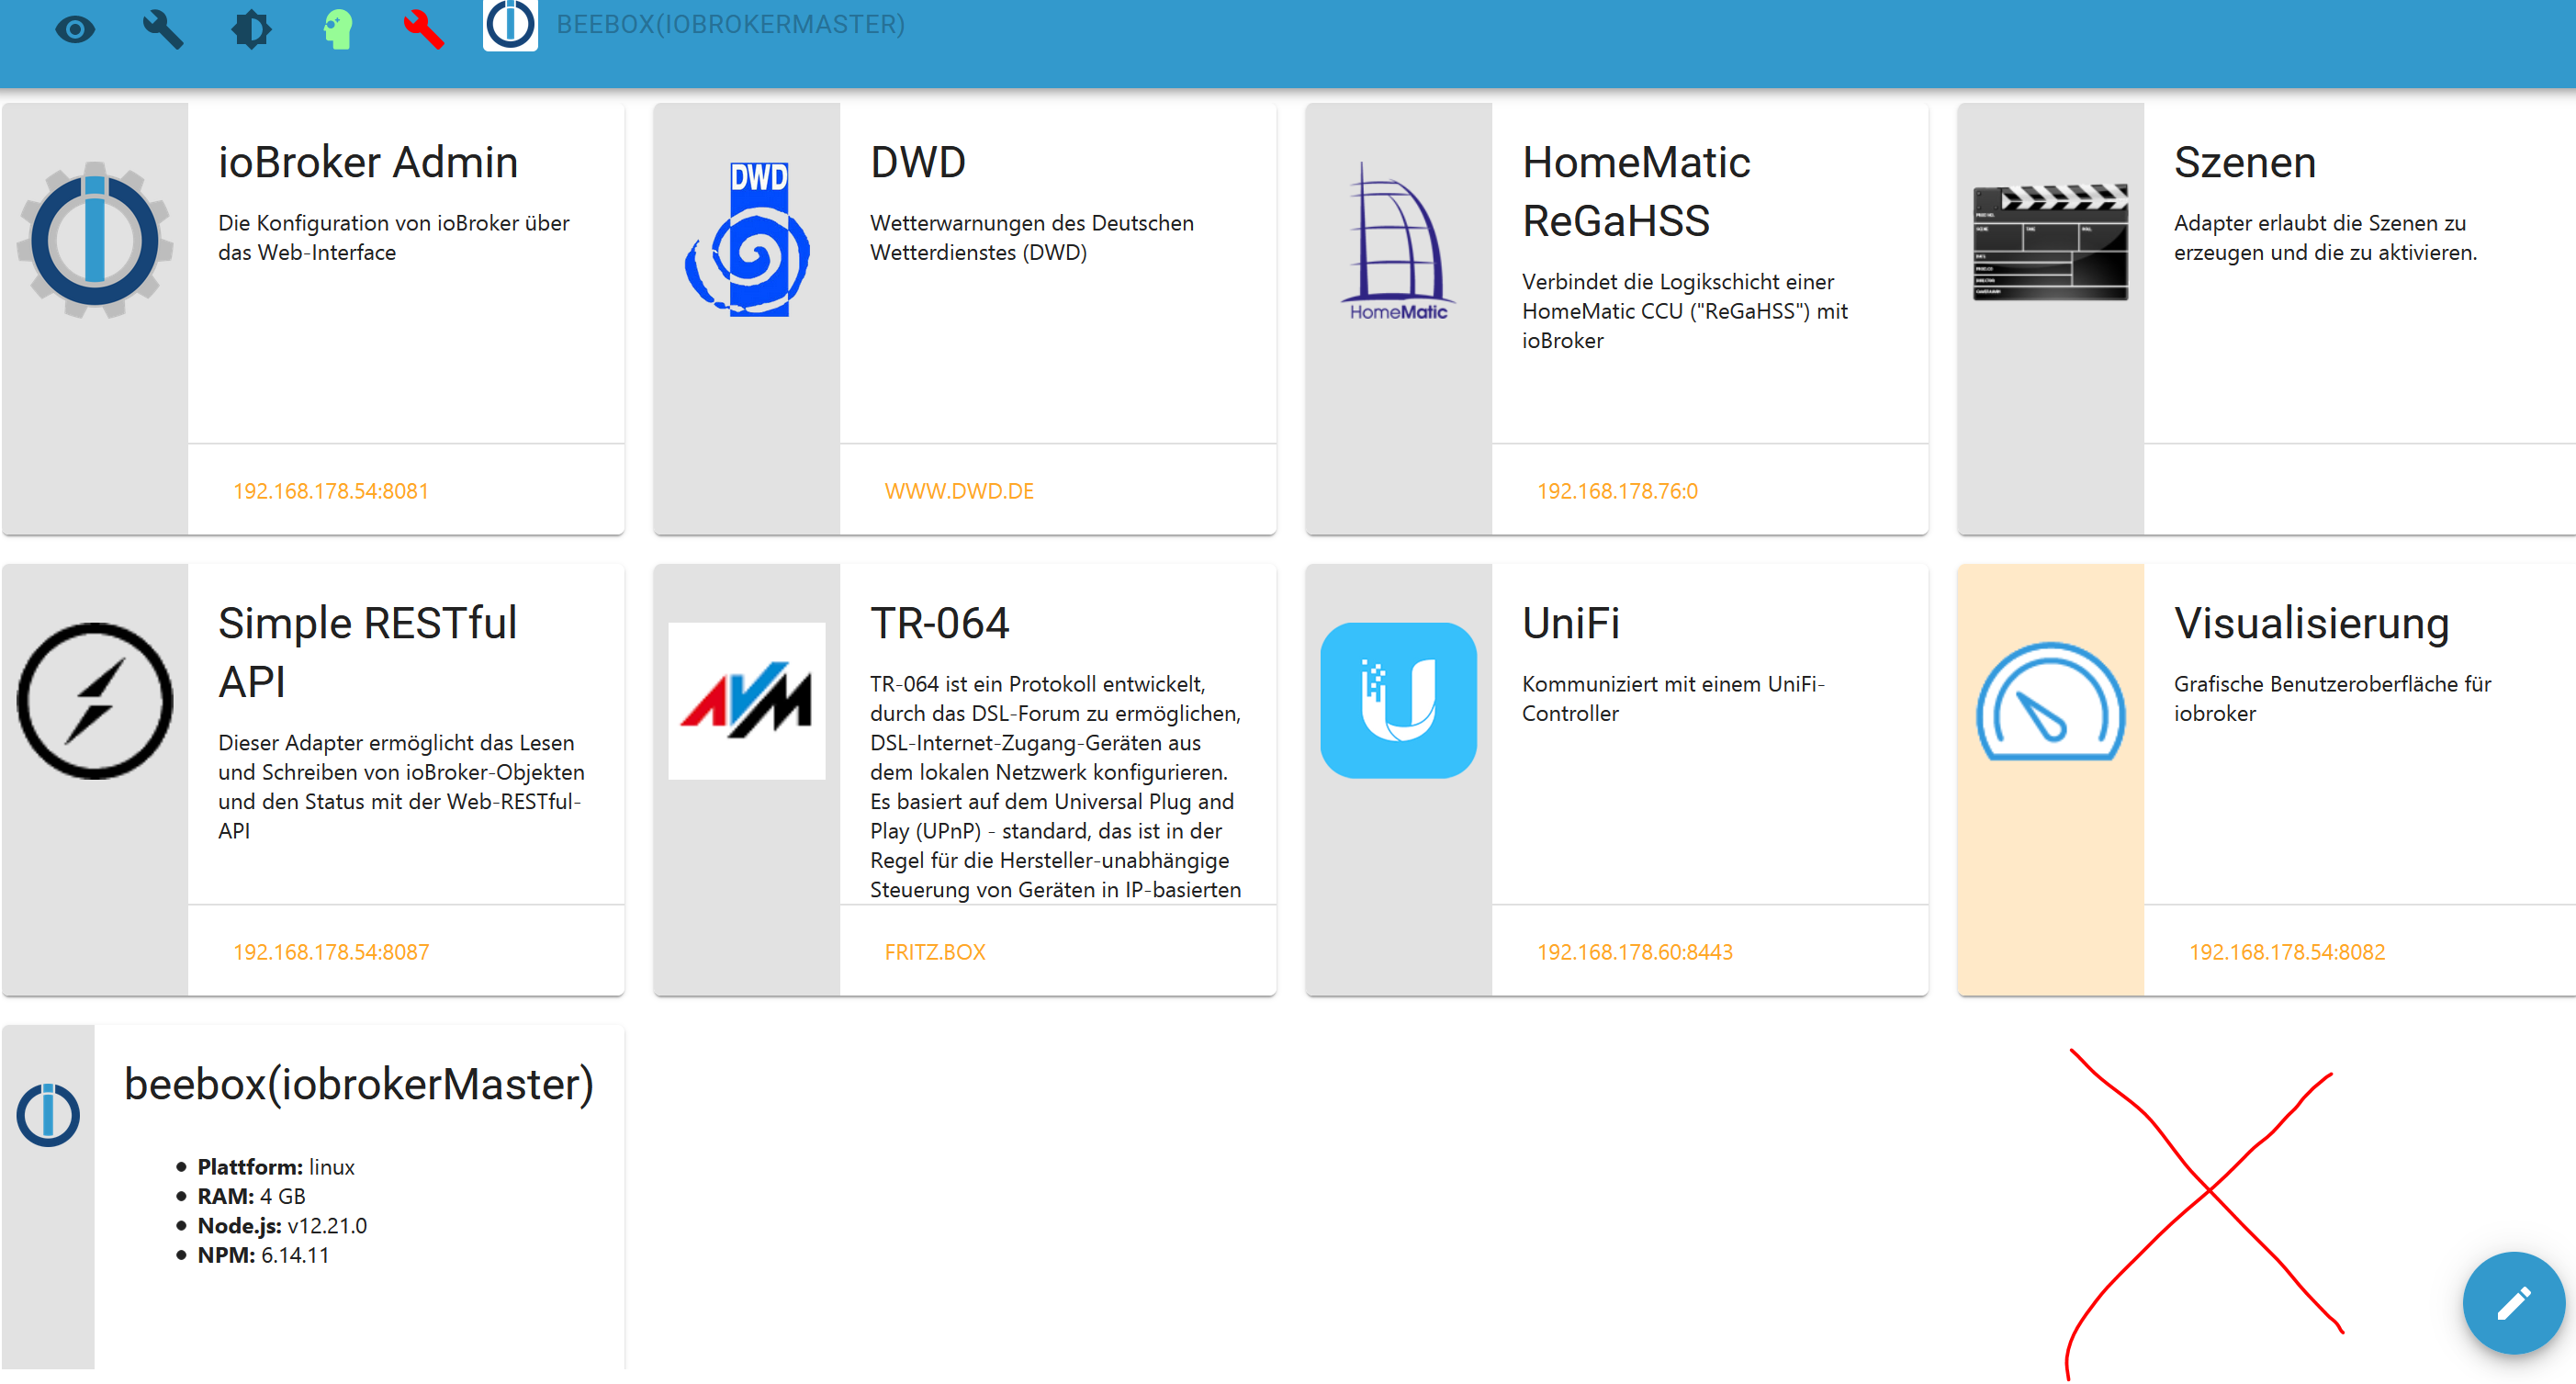Click BEEBOX(IOBROKERMASTER) header title

point(730,24)
